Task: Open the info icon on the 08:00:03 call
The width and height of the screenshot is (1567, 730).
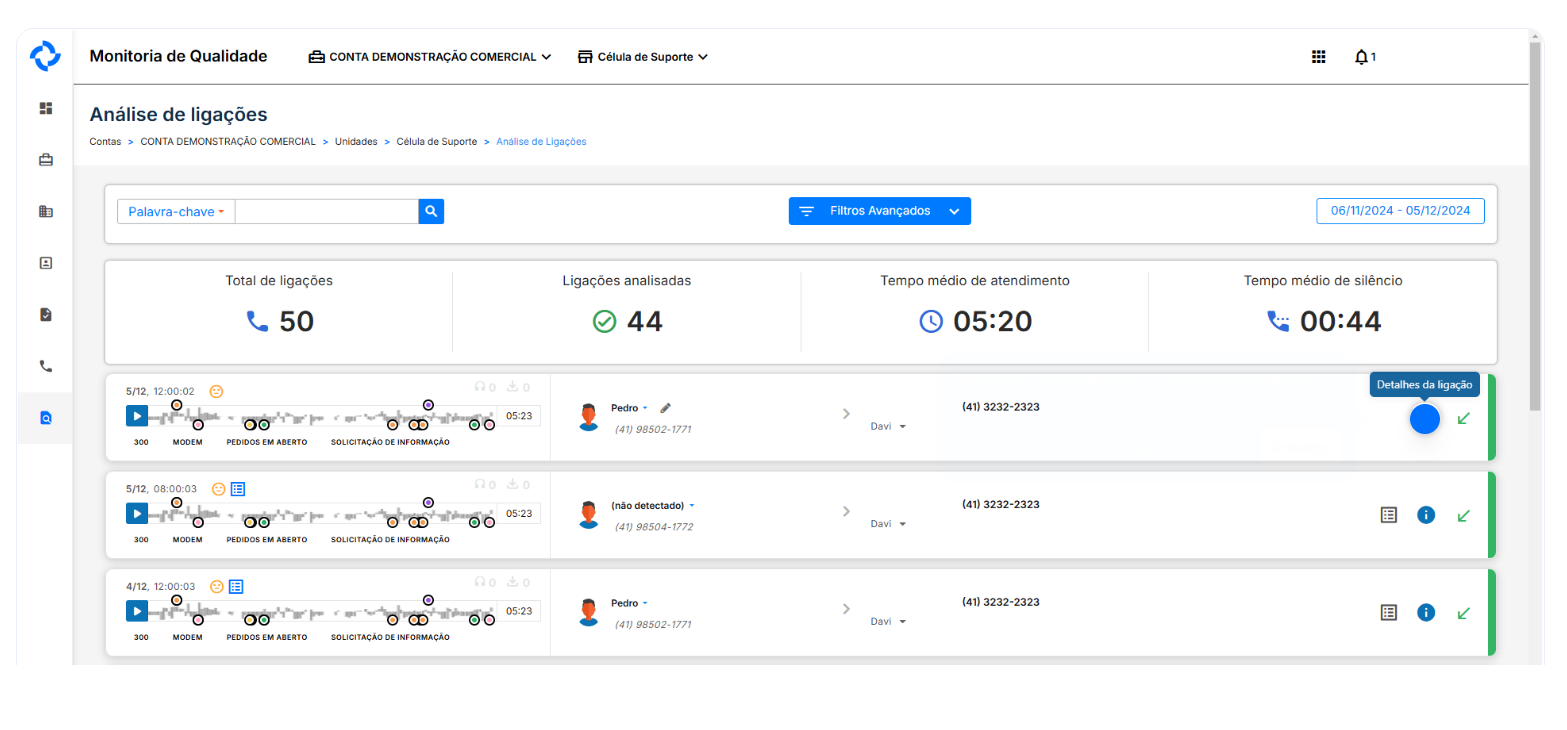Action: (1426, 515)
